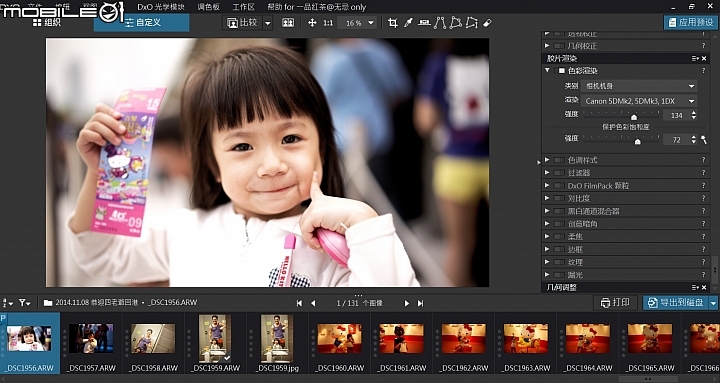Open the 胶片渲染 palette menu icon
This screenshot has height=383, width=720.
tap(695, 58)
